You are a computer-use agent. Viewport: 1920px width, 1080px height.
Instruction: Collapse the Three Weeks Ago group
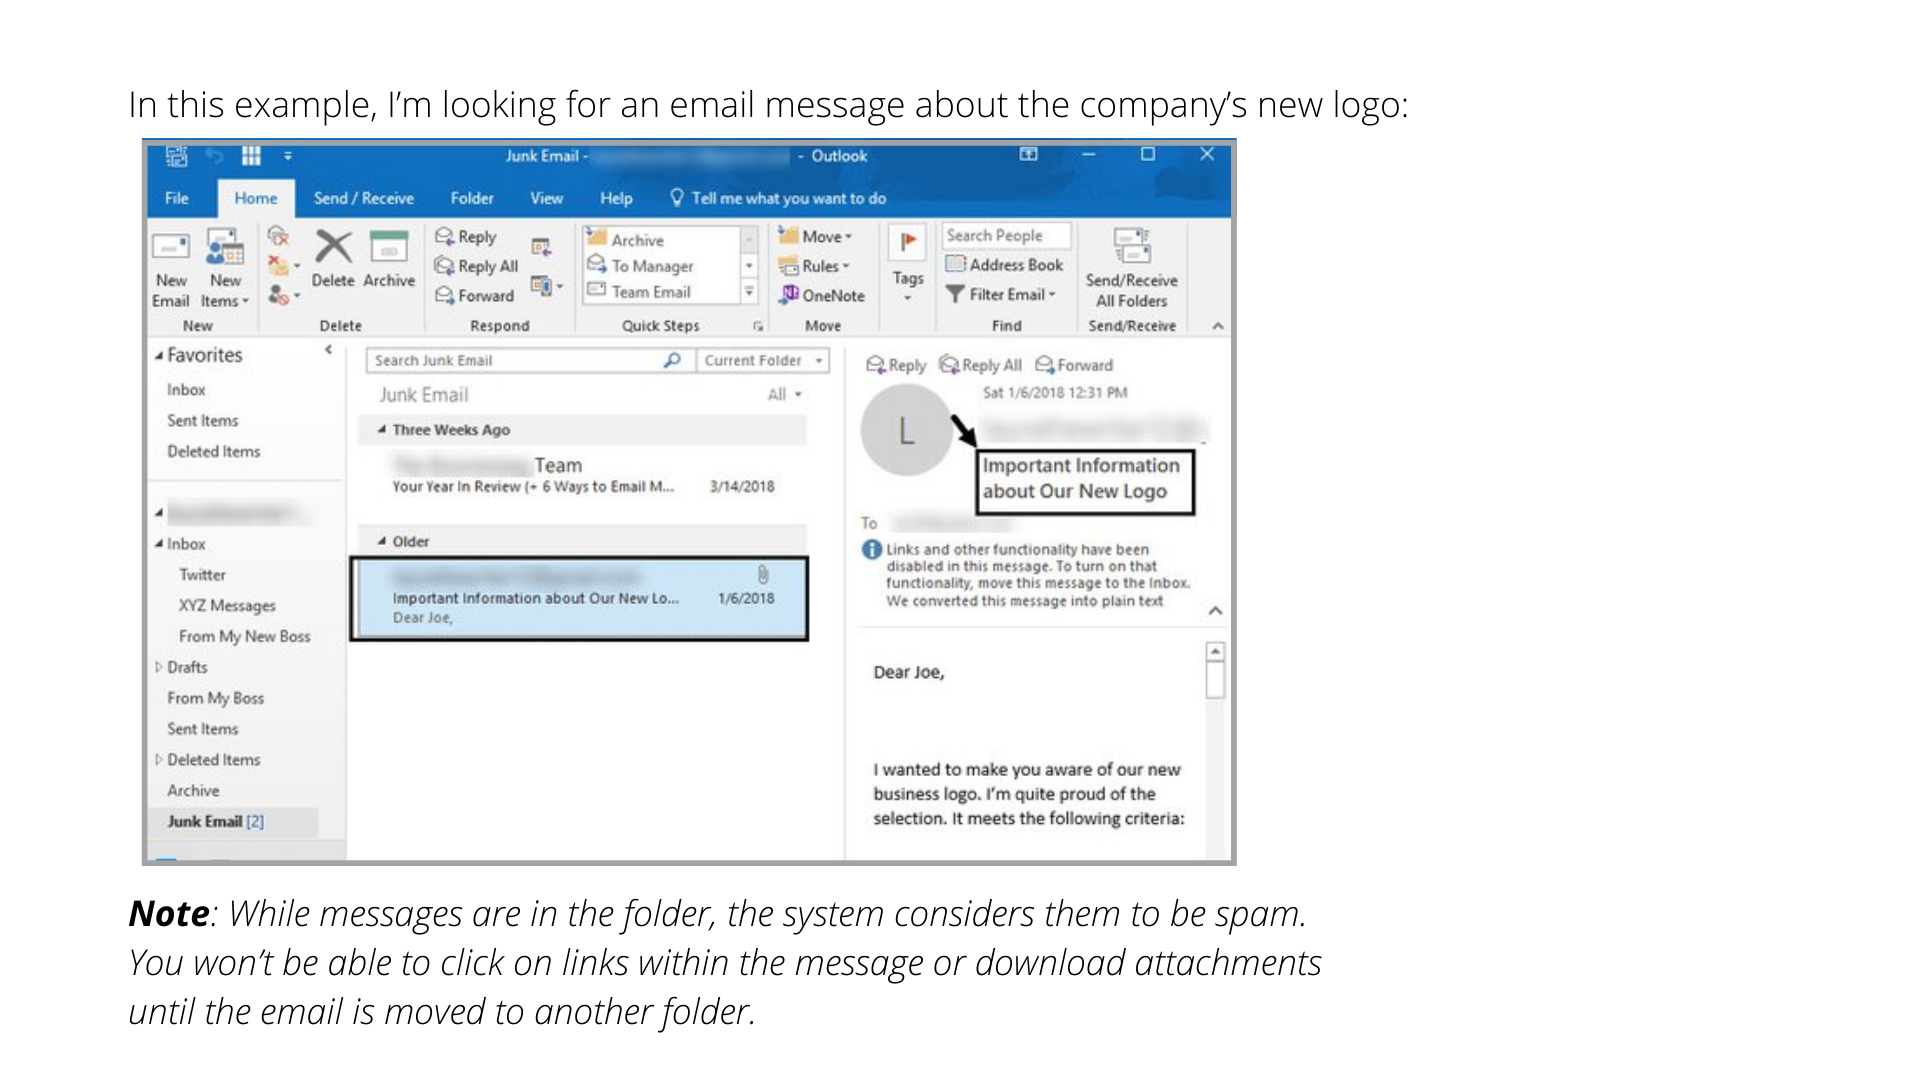click(x=382, y=430)
